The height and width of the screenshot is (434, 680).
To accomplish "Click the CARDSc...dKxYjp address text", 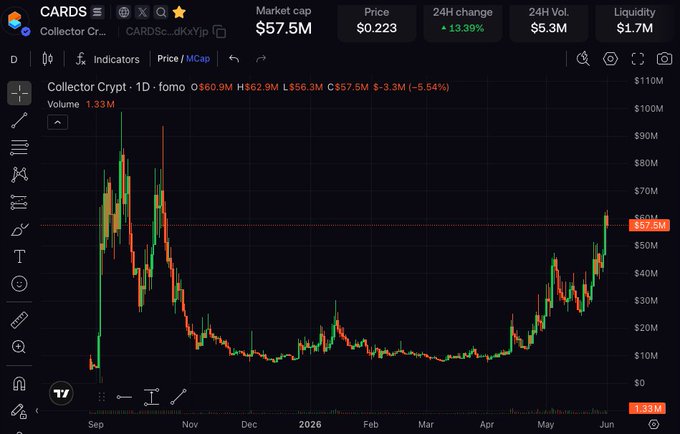I will (x=167, y=32).
